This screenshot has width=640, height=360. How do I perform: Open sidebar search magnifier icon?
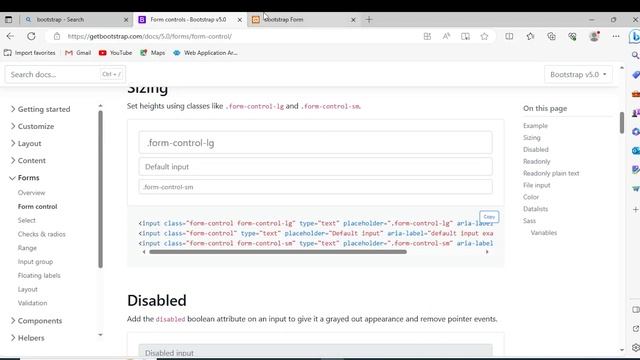pyautogui.click(x=635, y=56)
